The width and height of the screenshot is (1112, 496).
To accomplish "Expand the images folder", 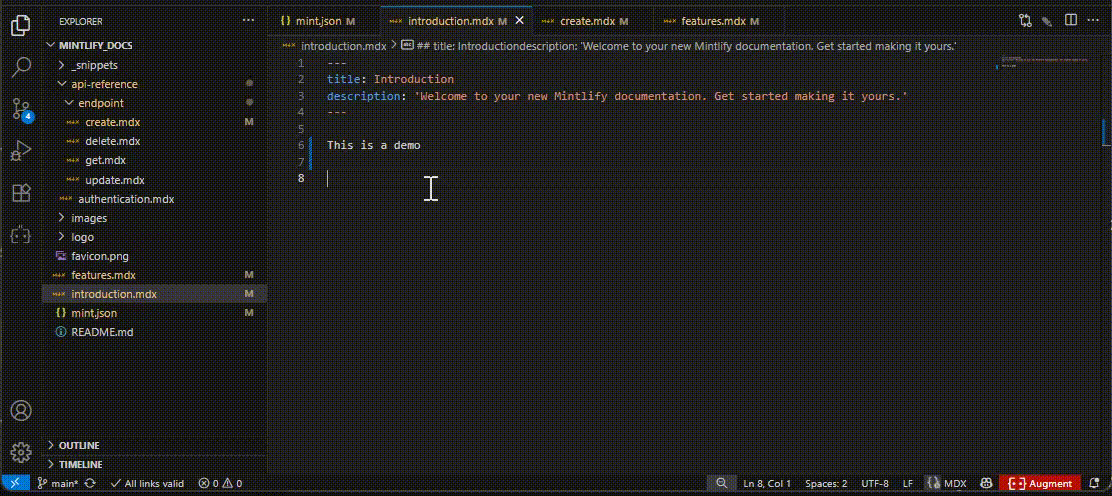I will coord(155,218).
